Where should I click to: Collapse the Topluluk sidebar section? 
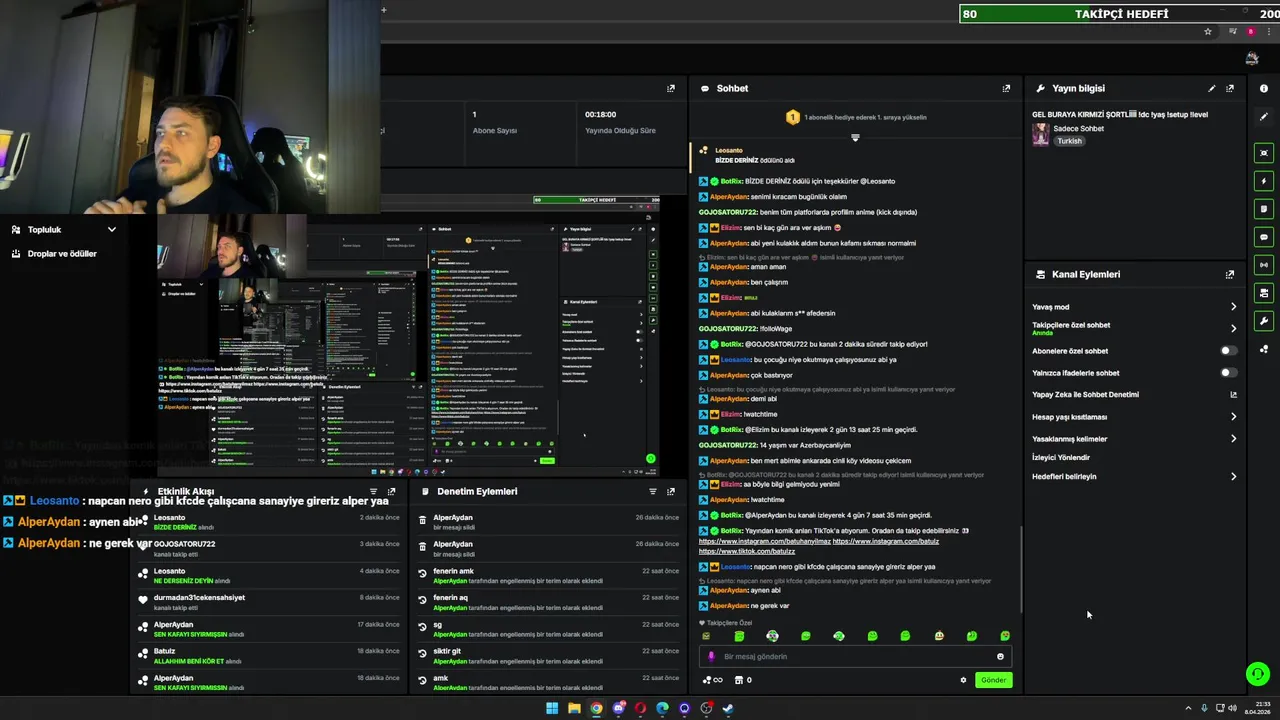coord(111,230)
